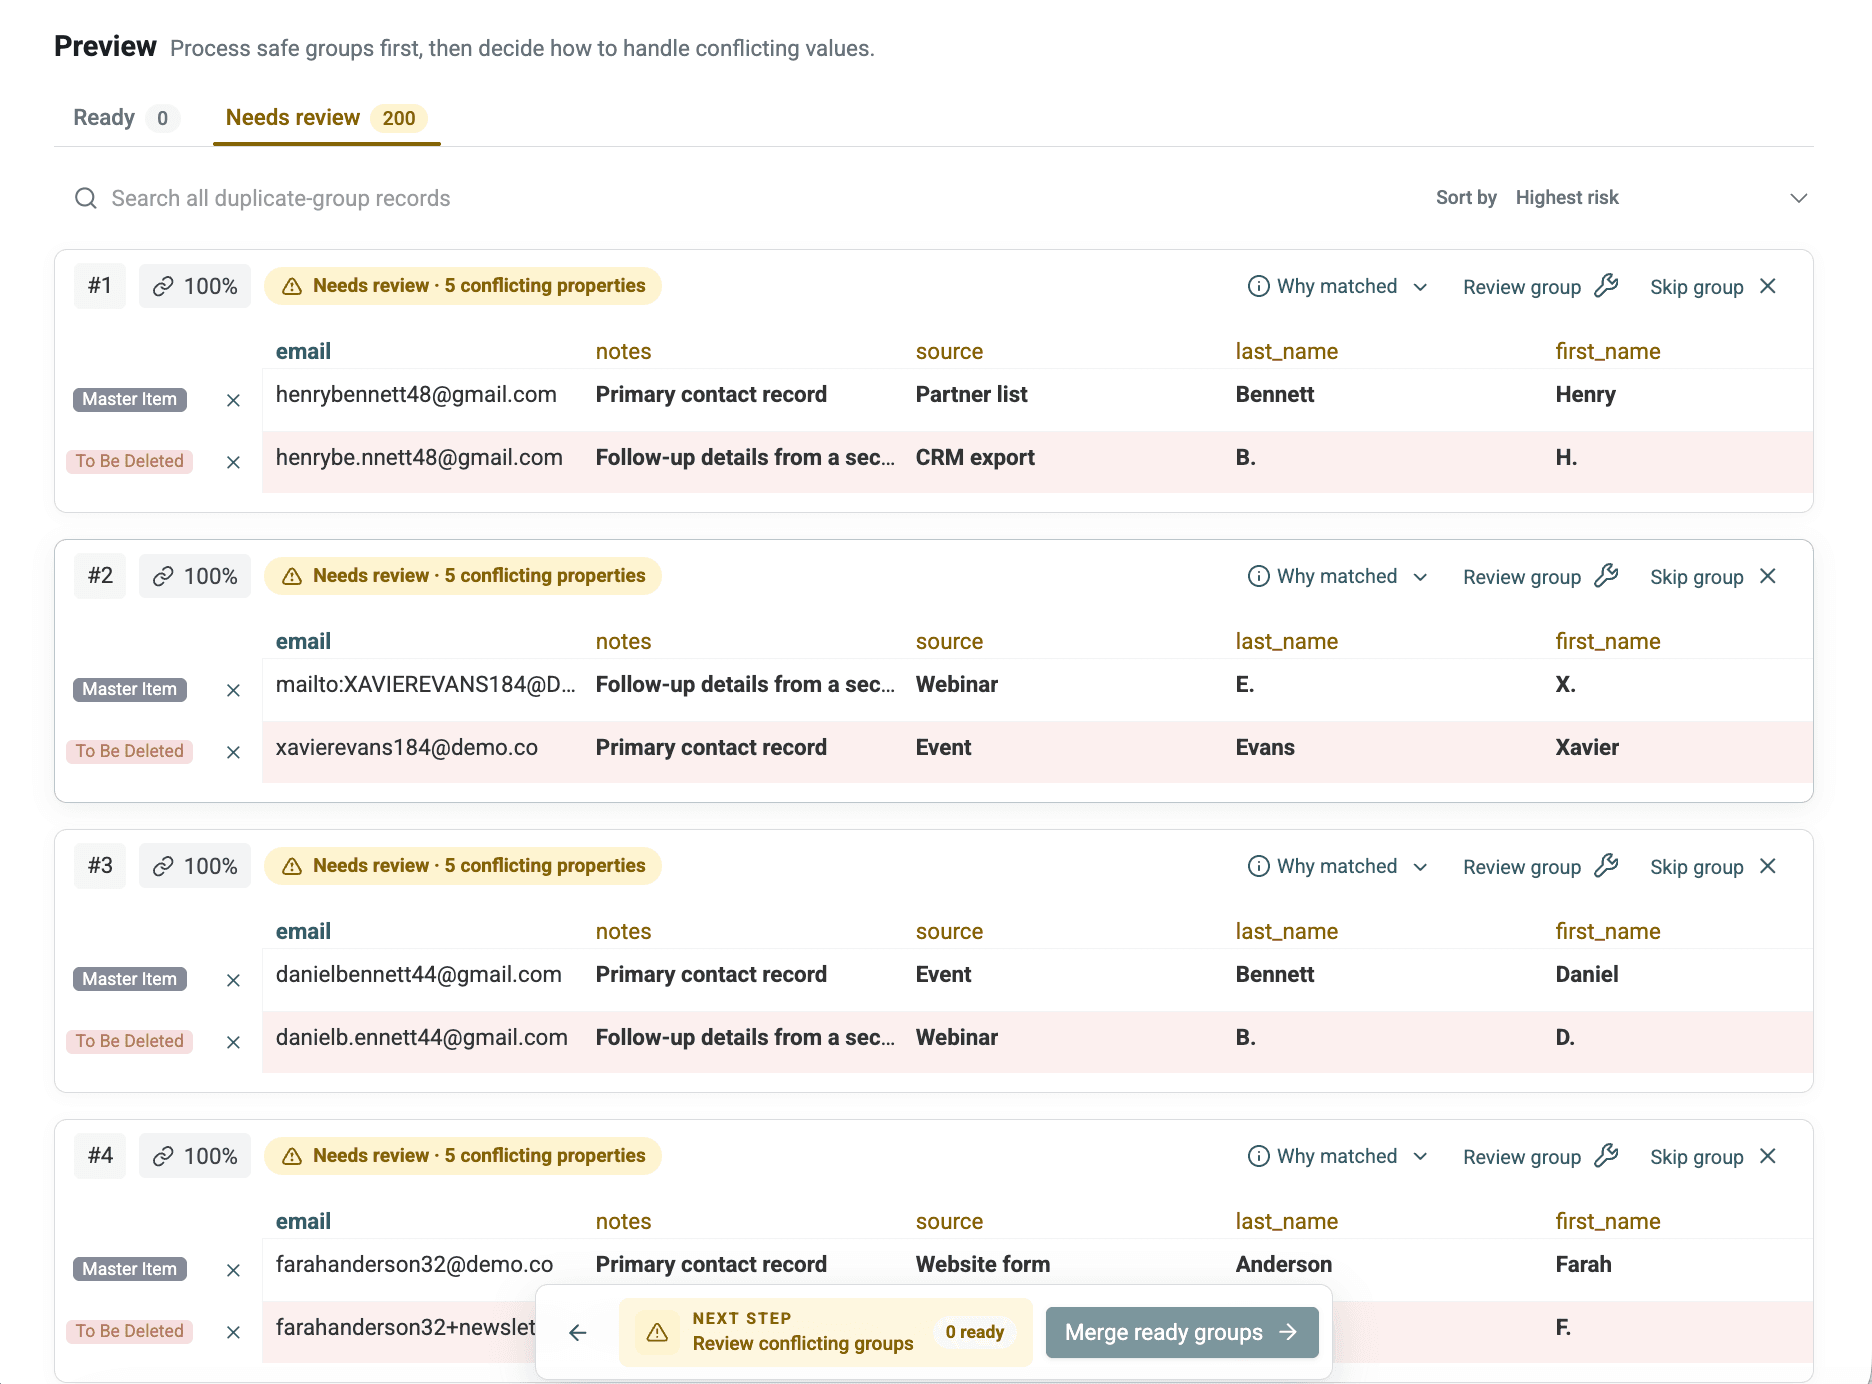Viewport: 1872px width, 1384px height.
Task: Click the link icon 100% in group #4
Action: click(x=195, y=1156)
